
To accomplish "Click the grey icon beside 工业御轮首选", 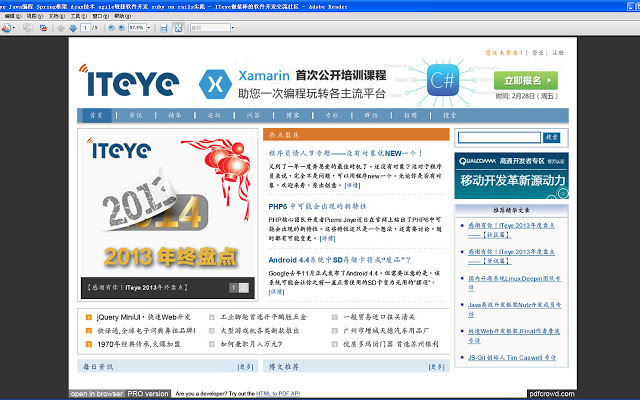I will pyautogui.click(x=211, y=317).
